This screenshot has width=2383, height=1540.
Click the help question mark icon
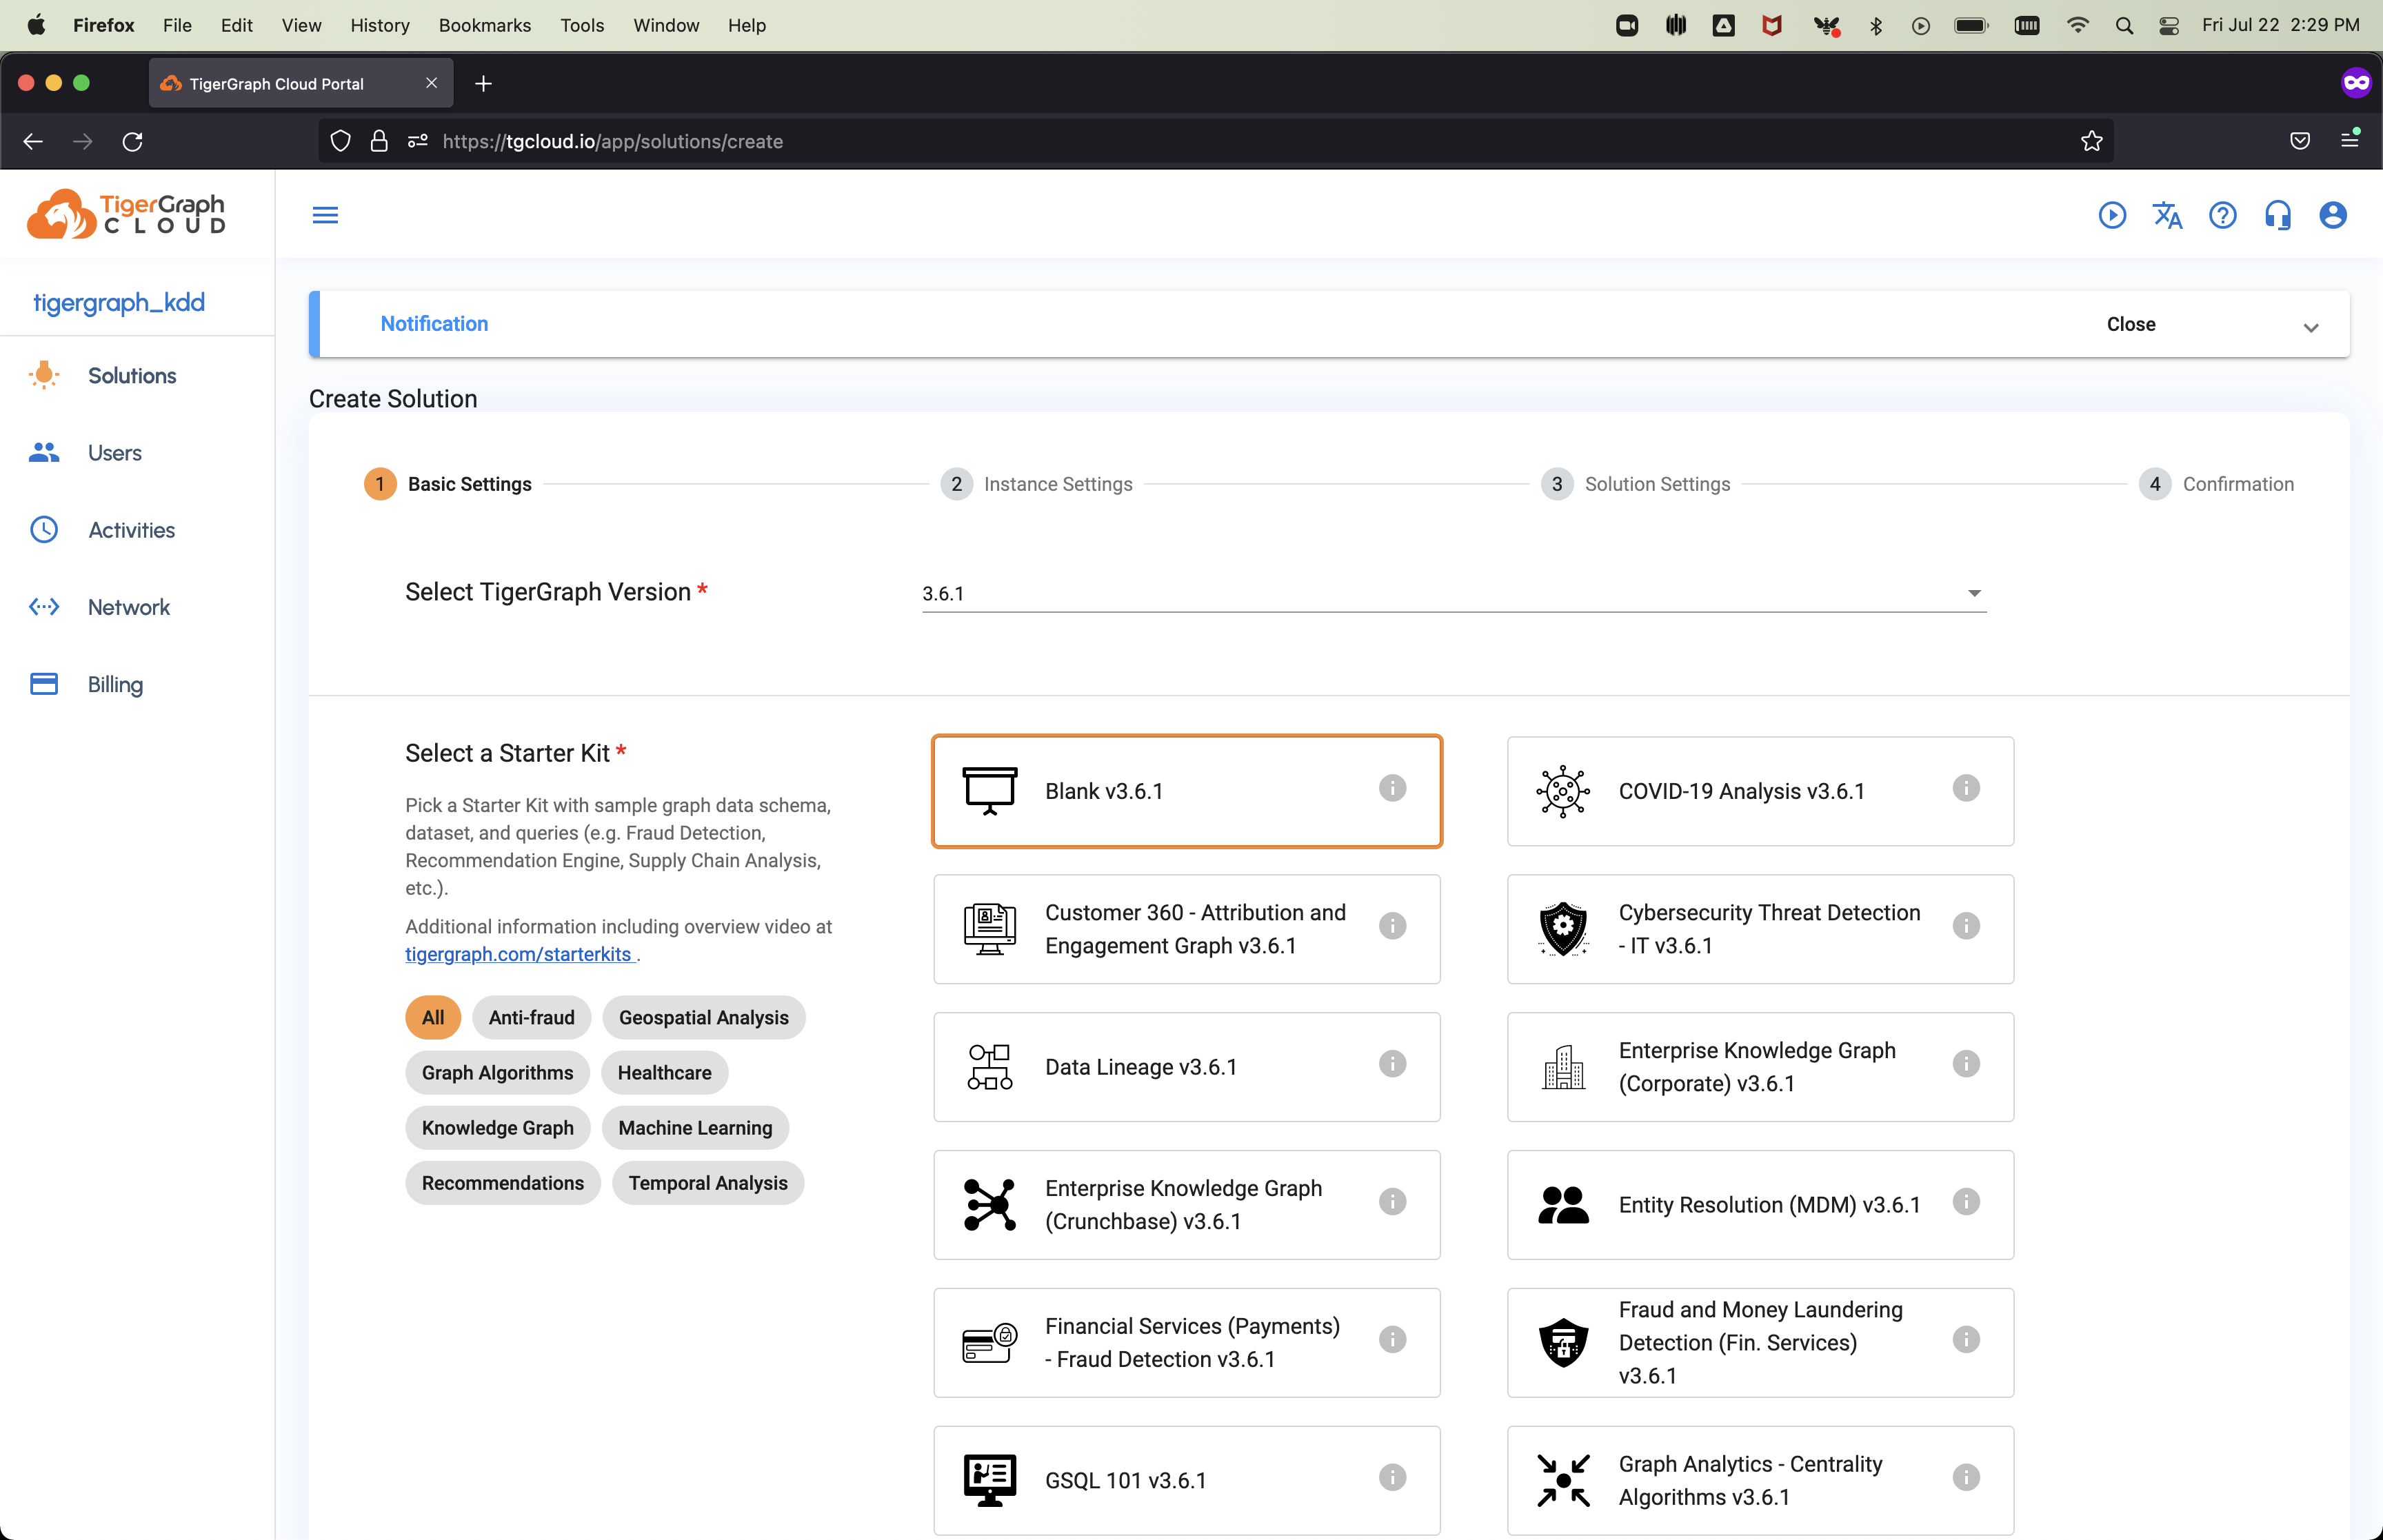click(2222, 215)
